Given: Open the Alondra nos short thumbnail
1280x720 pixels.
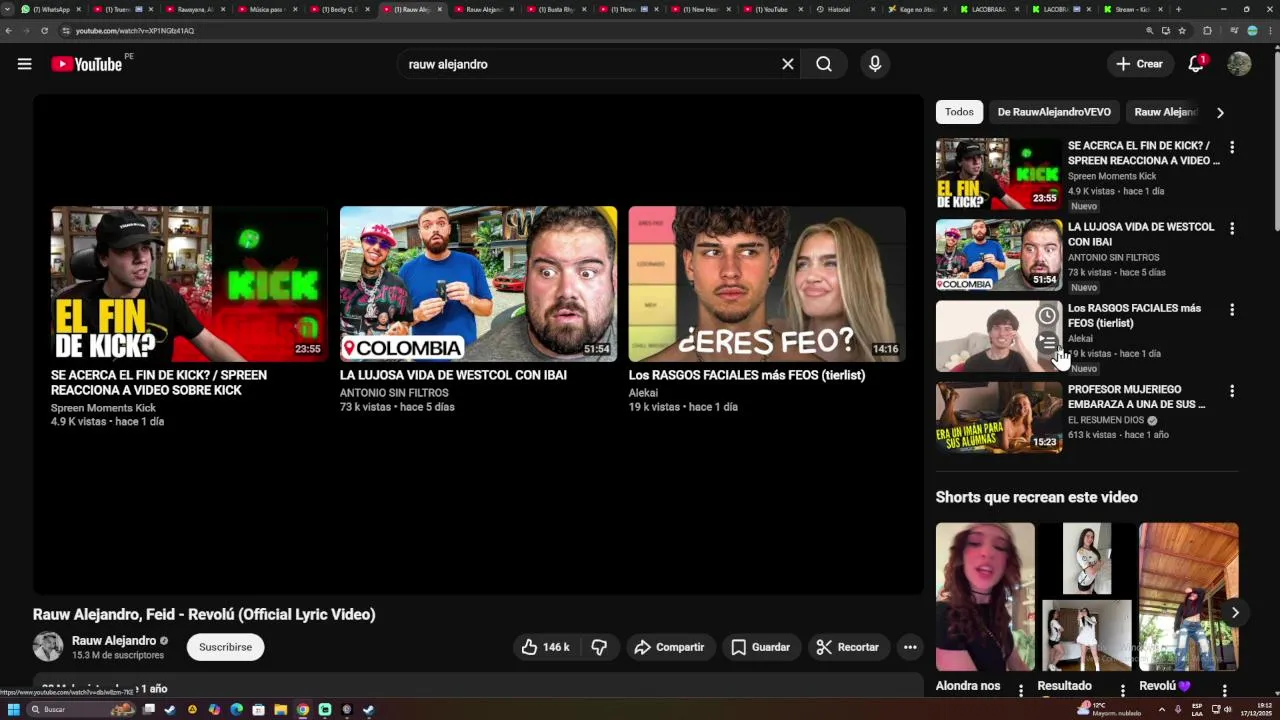Looking at the screenshot, I should (985, 596).
